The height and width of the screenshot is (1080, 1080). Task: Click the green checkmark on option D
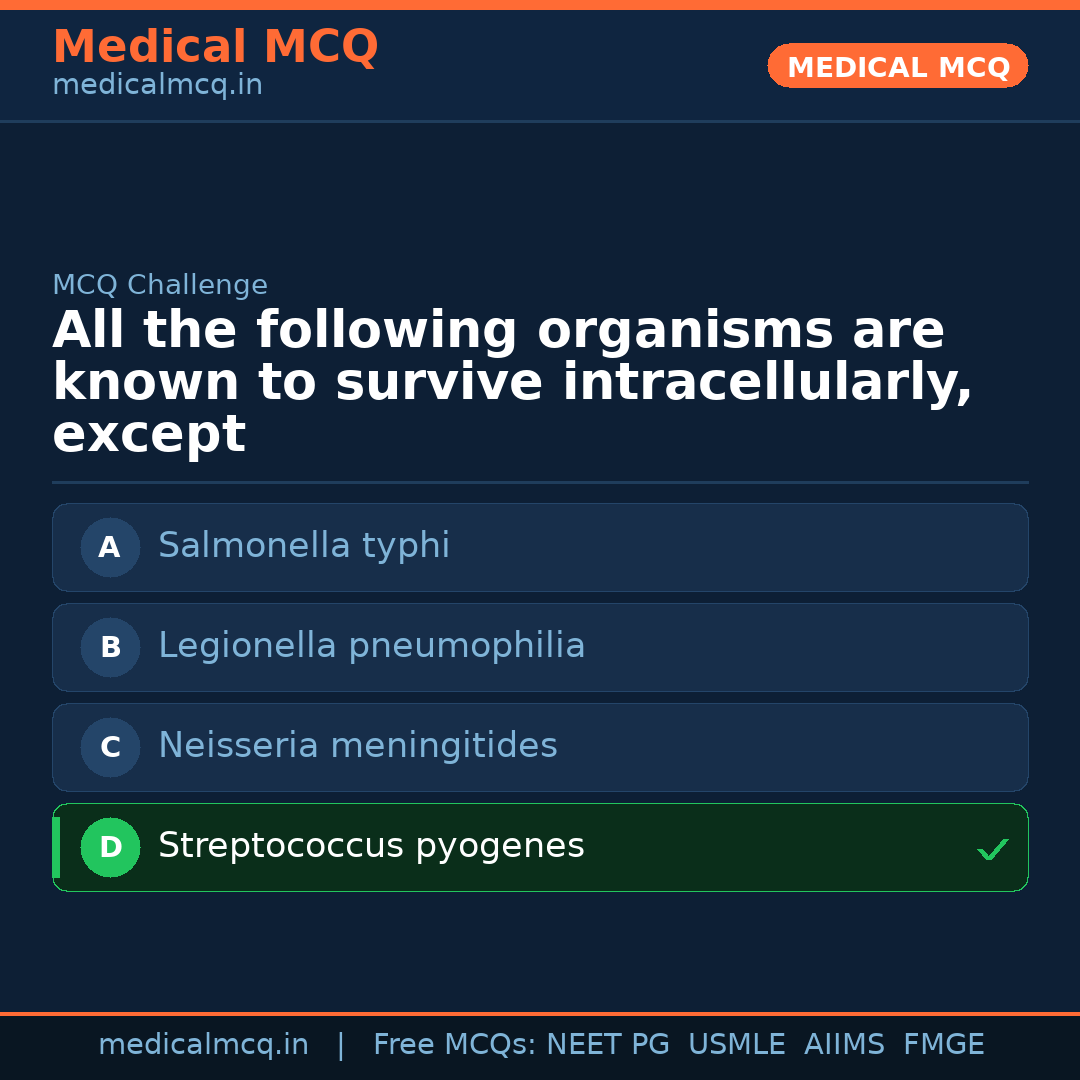pos(992,849)
